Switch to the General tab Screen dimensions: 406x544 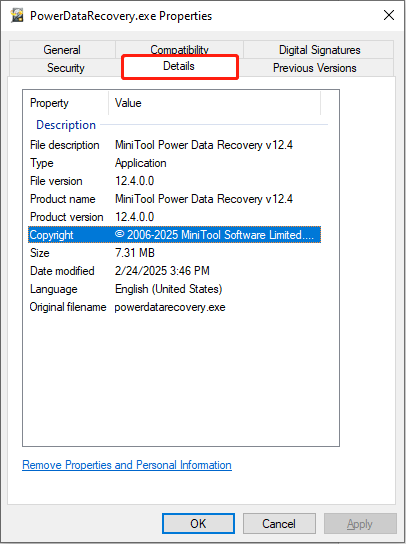(62, 50)
